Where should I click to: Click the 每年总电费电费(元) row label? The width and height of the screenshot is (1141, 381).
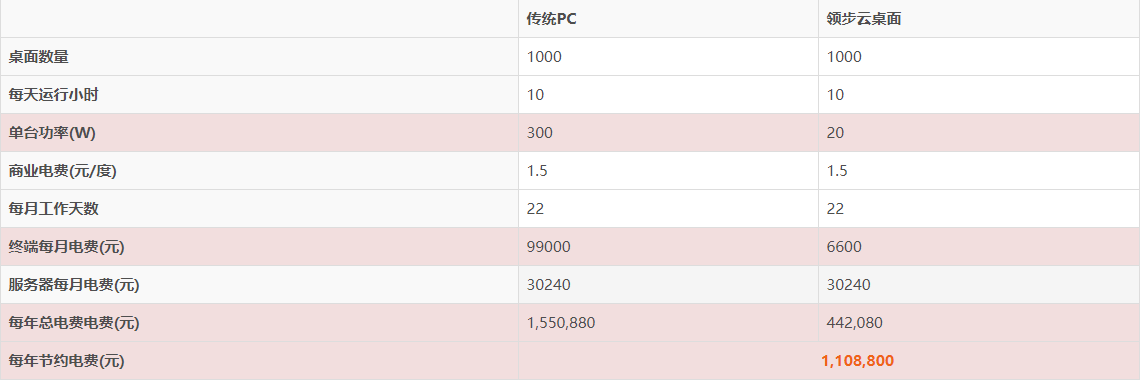pyautogui.click(x=74, y=323)
